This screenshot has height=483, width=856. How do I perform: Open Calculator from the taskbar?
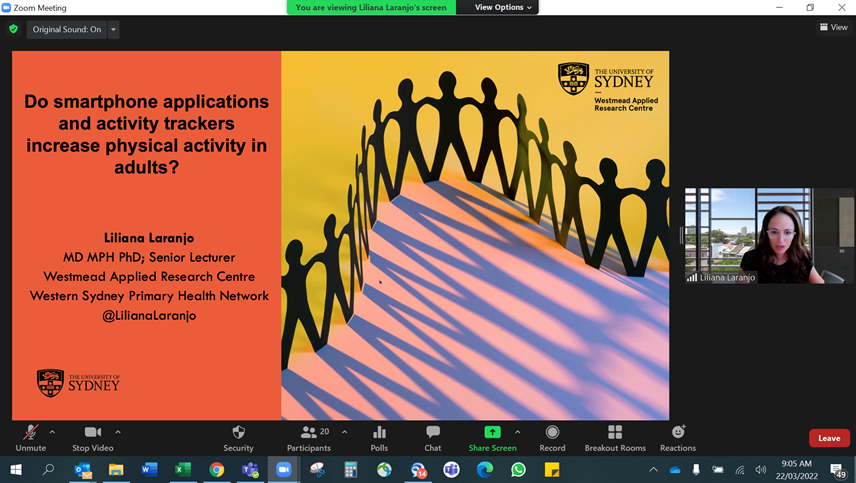pyautogui.click(x=350, y=469)
